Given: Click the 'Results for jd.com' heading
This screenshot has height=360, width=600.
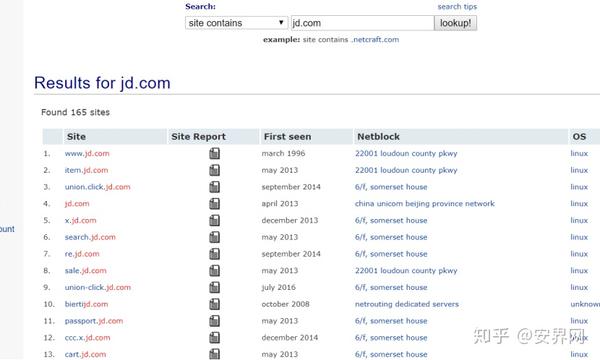Looking at the screenshot, I should coord(102,83).
